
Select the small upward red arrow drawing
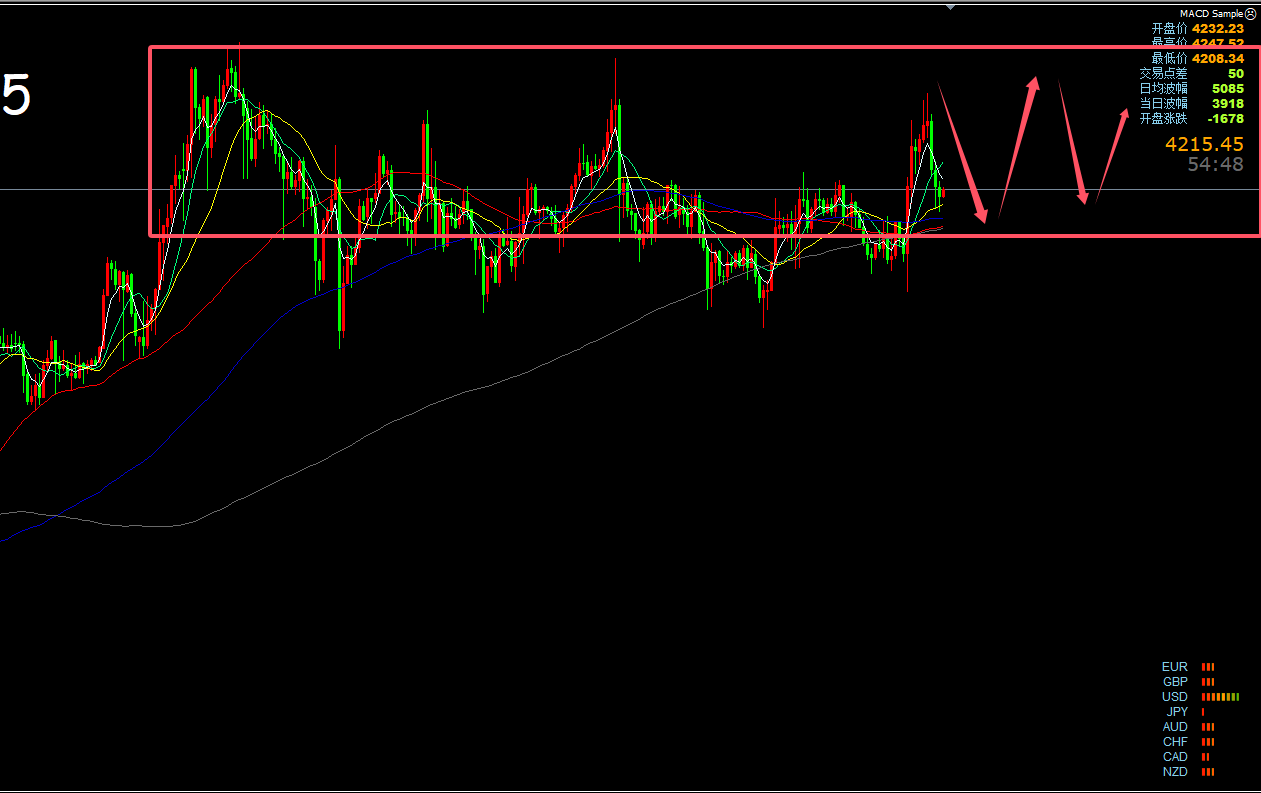point(1113,153)
